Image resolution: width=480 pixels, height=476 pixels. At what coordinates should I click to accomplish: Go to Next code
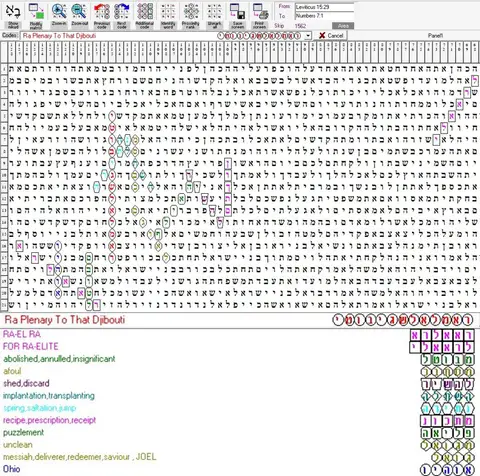point(122,15)
